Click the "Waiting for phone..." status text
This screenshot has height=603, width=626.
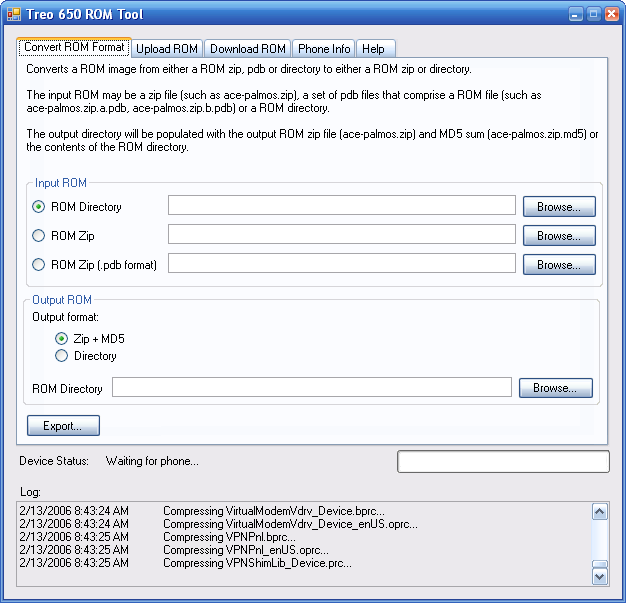(x=152, y=461)
